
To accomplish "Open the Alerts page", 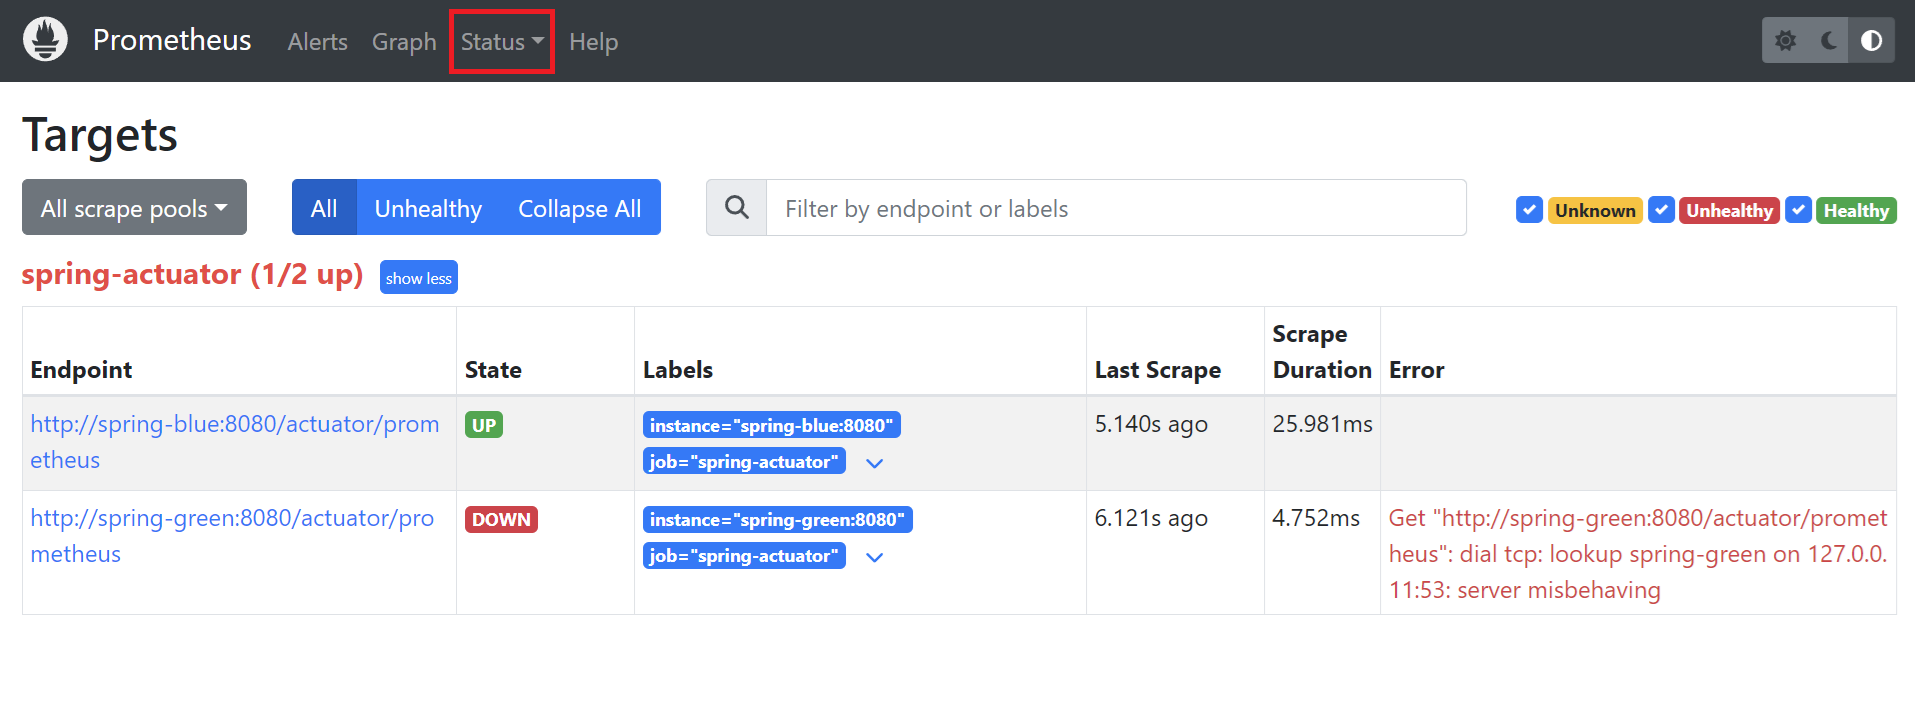I will (x=318, y=42).
